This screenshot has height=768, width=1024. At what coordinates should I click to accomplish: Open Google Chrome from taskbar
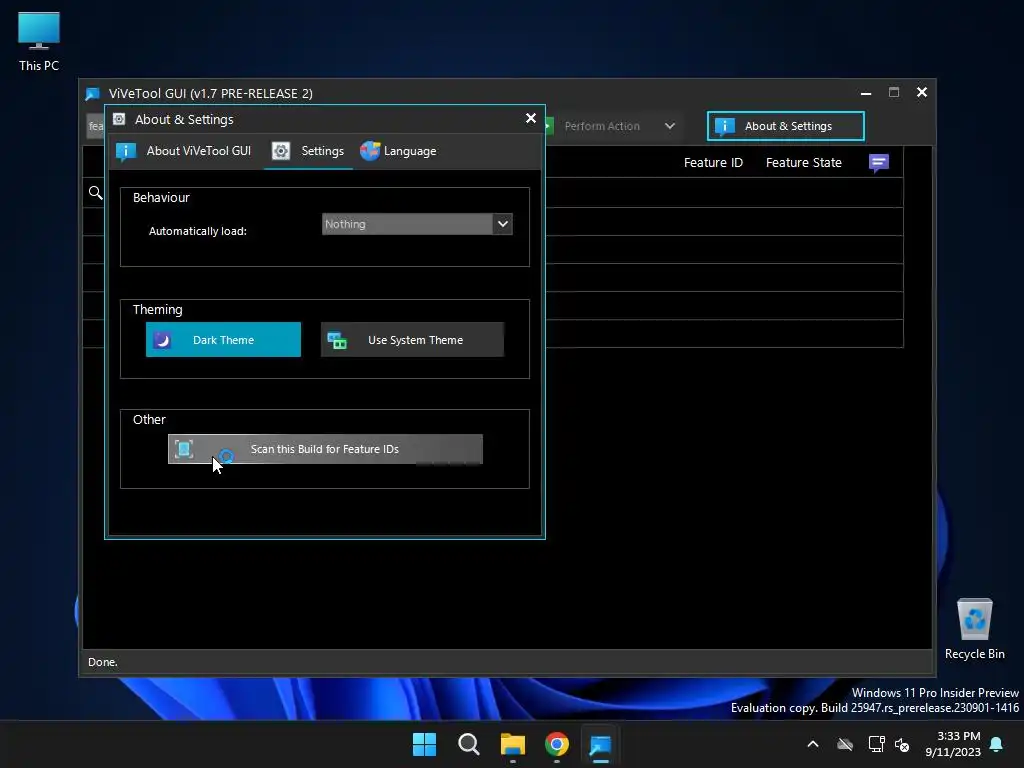(x=556, y=744)
